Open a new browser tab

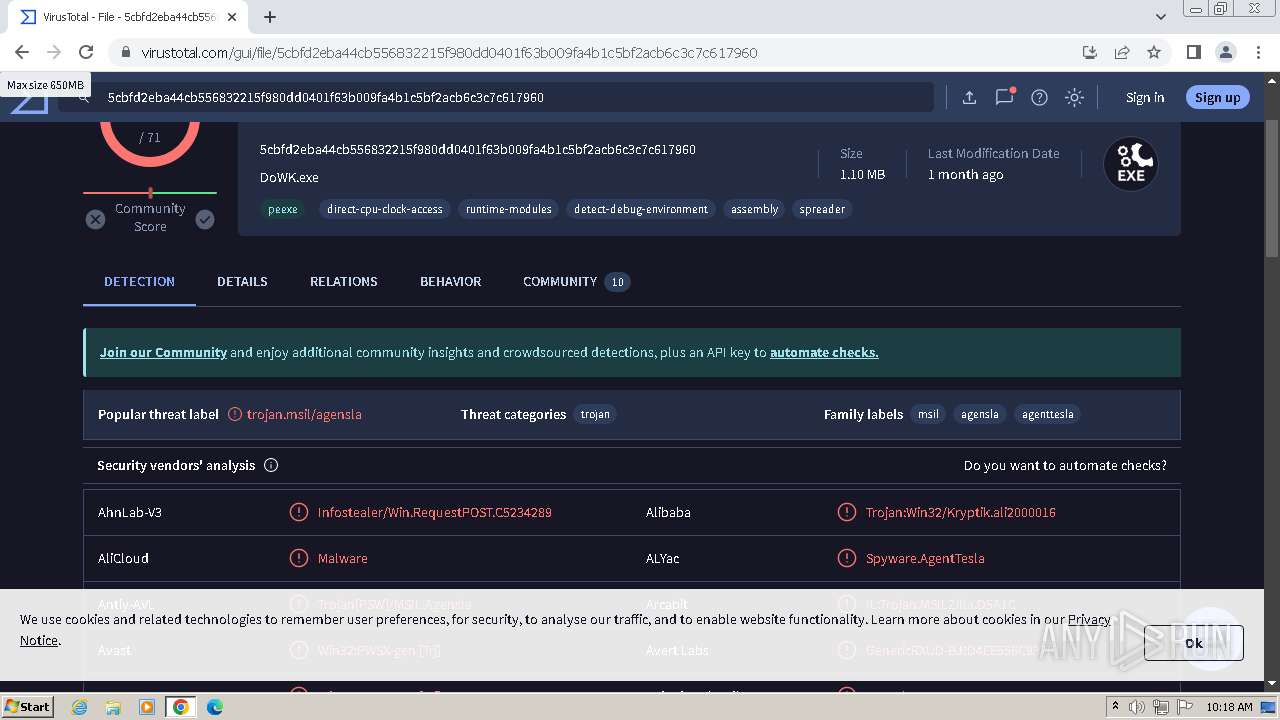pyautogui.click(x=270, y=17)
